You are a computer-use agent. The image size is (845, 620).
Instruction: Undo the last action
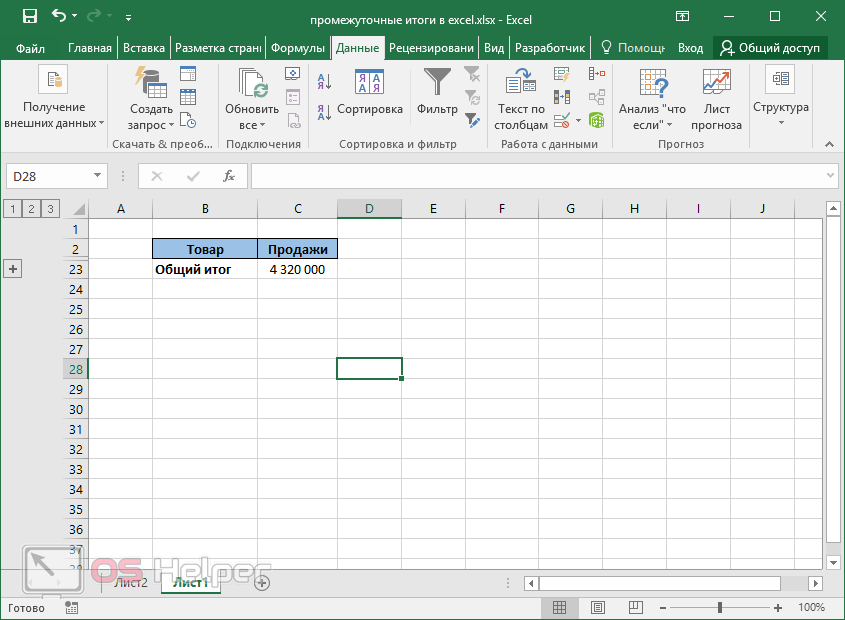point(59,16)
